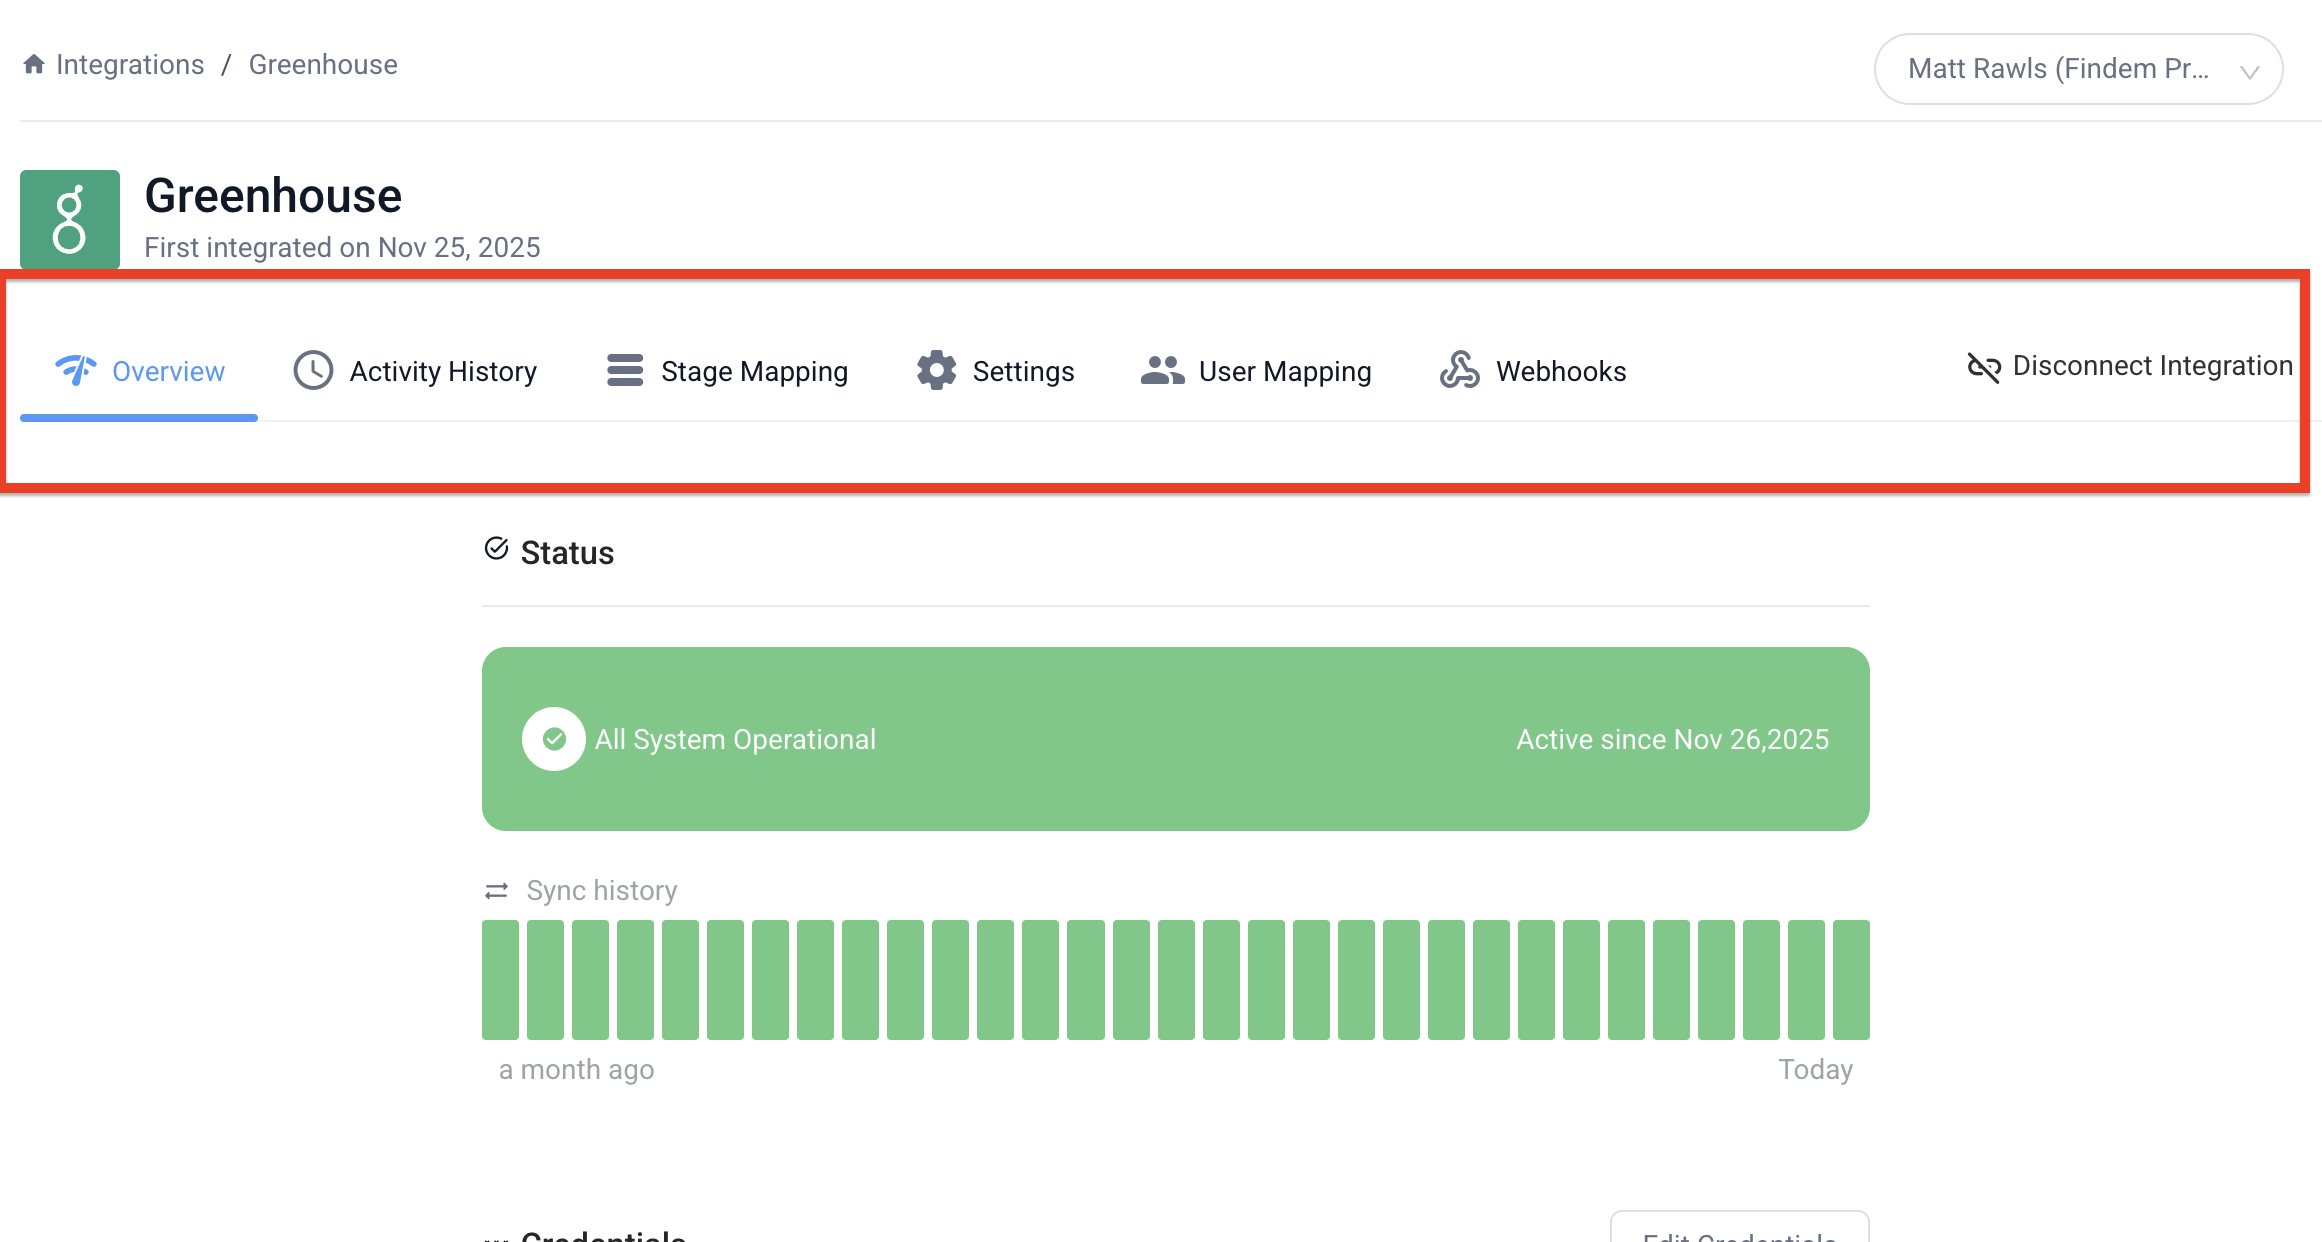Click the Greenhouse breadcrumb item

click(x=323, y=65)
